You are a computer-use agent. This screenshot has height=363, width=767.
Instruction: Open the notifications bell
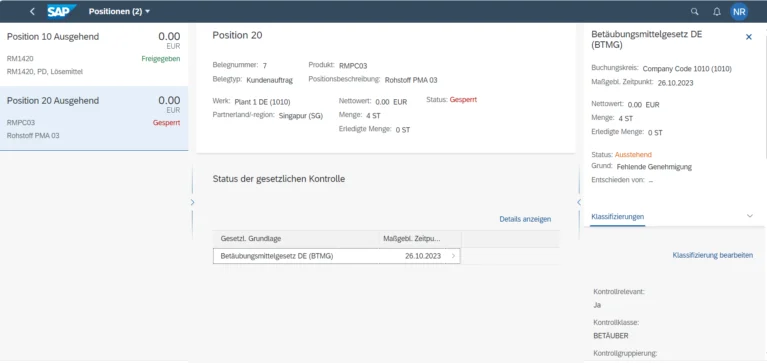click(717, 12)
